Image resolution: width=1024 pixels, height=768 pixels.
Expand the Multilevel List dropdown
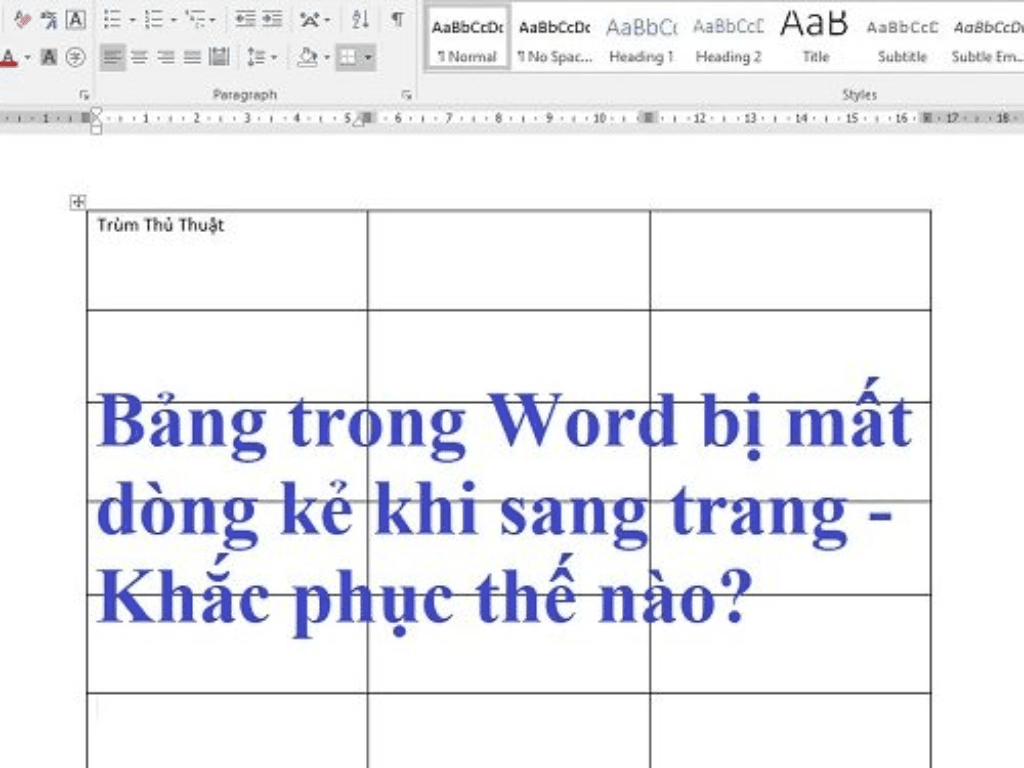(x=210, y=18)
